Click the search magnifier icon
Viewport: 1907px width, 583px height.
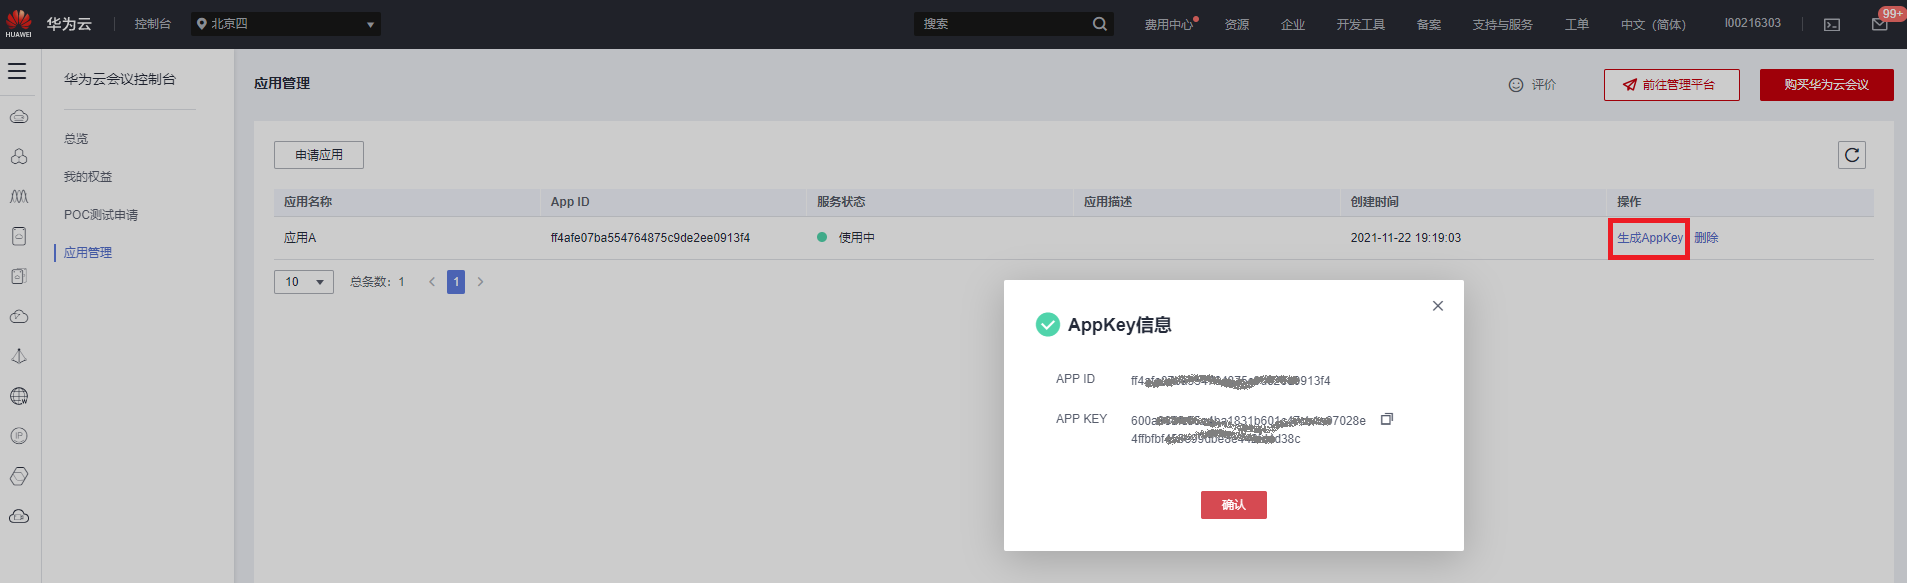click(x=1100, y=24)
